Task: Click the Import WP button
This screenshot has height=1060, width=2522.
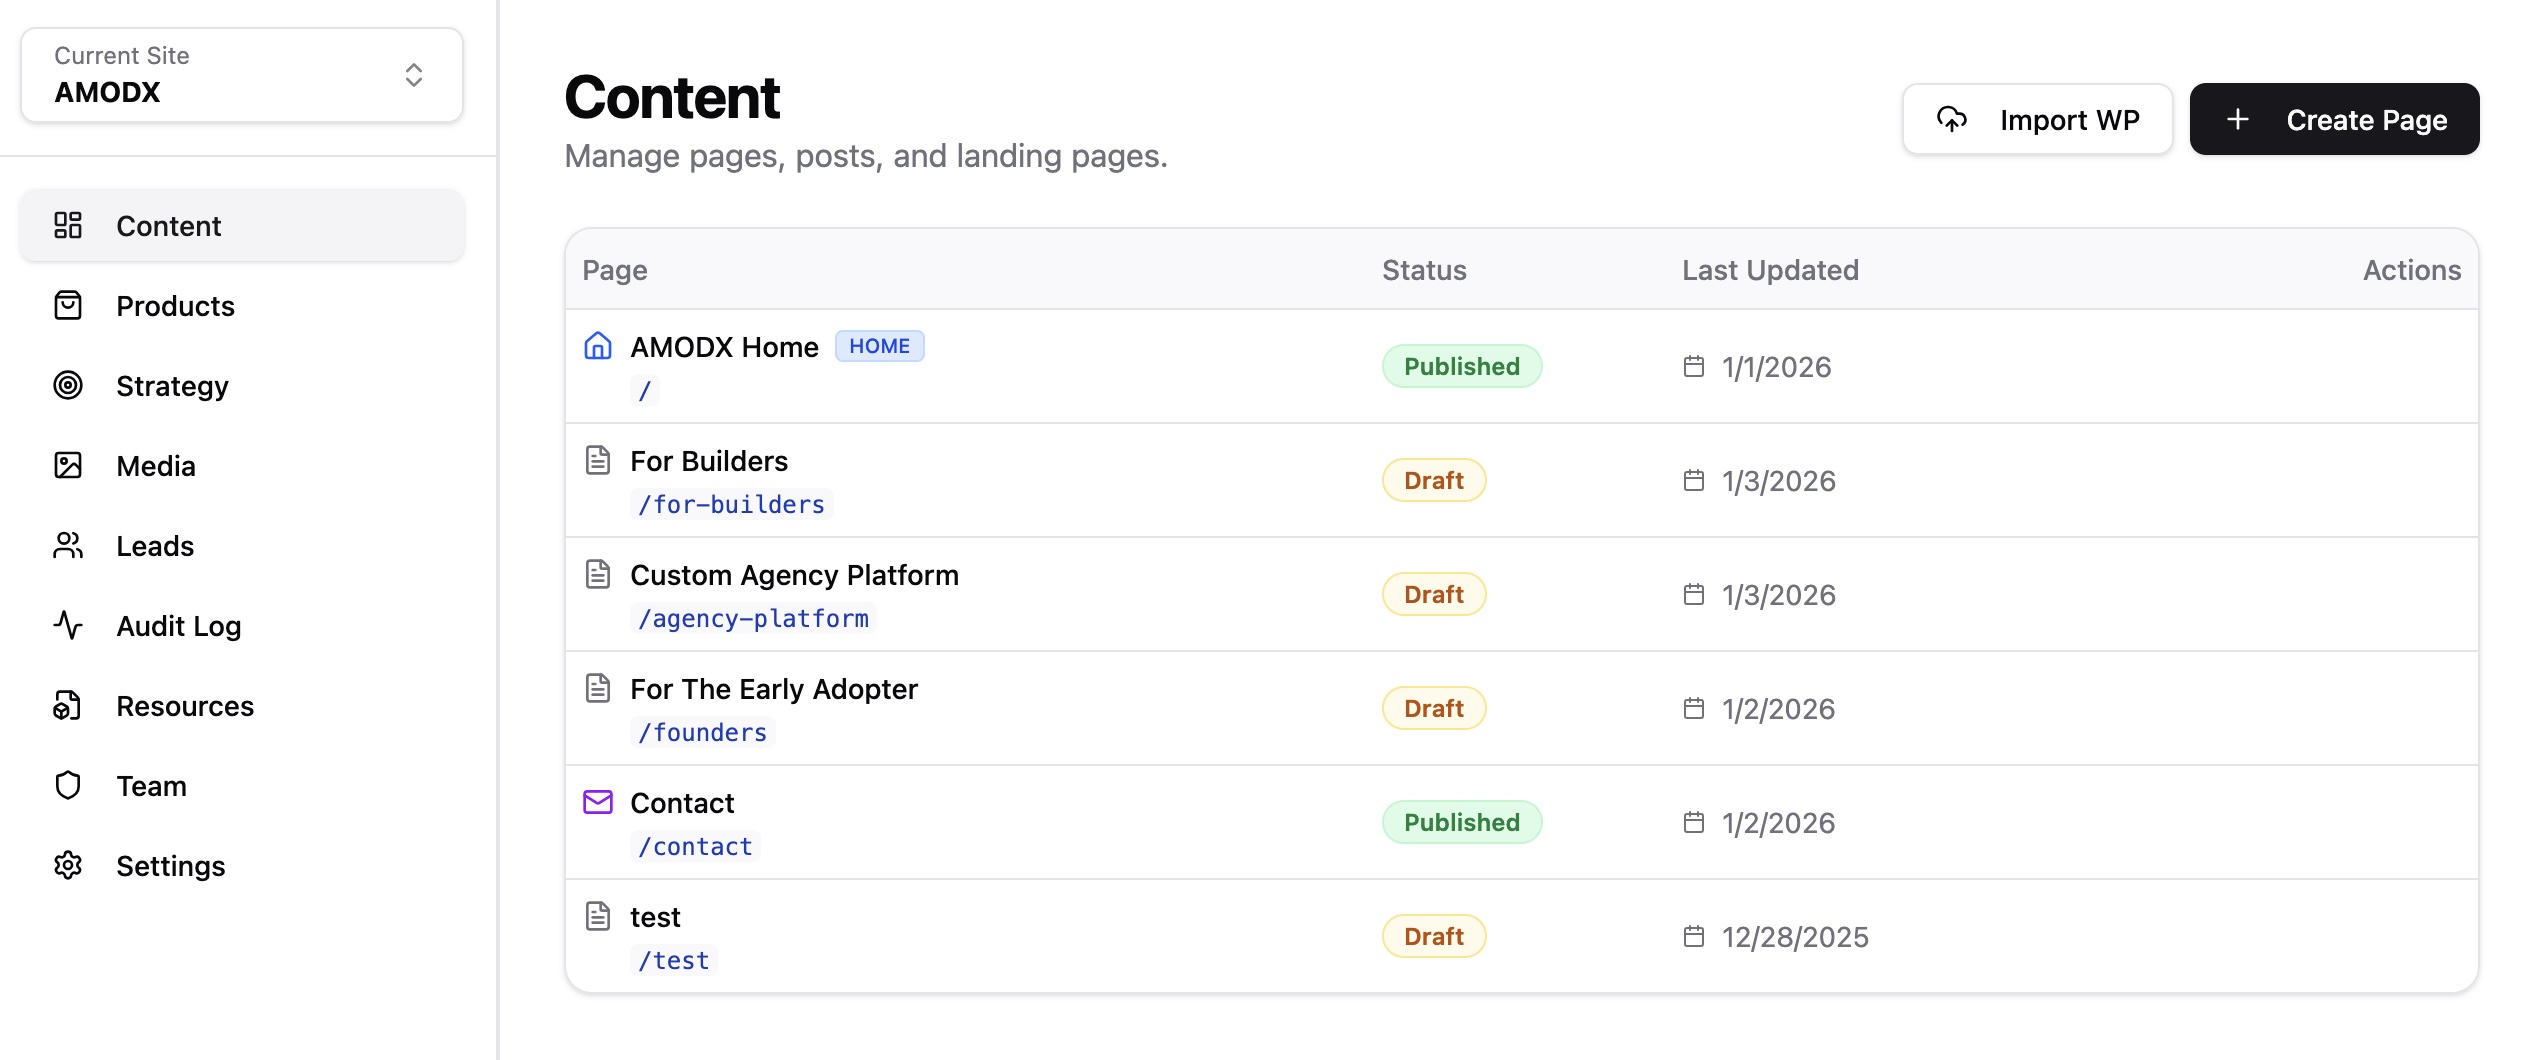Action: (2037, 119)
